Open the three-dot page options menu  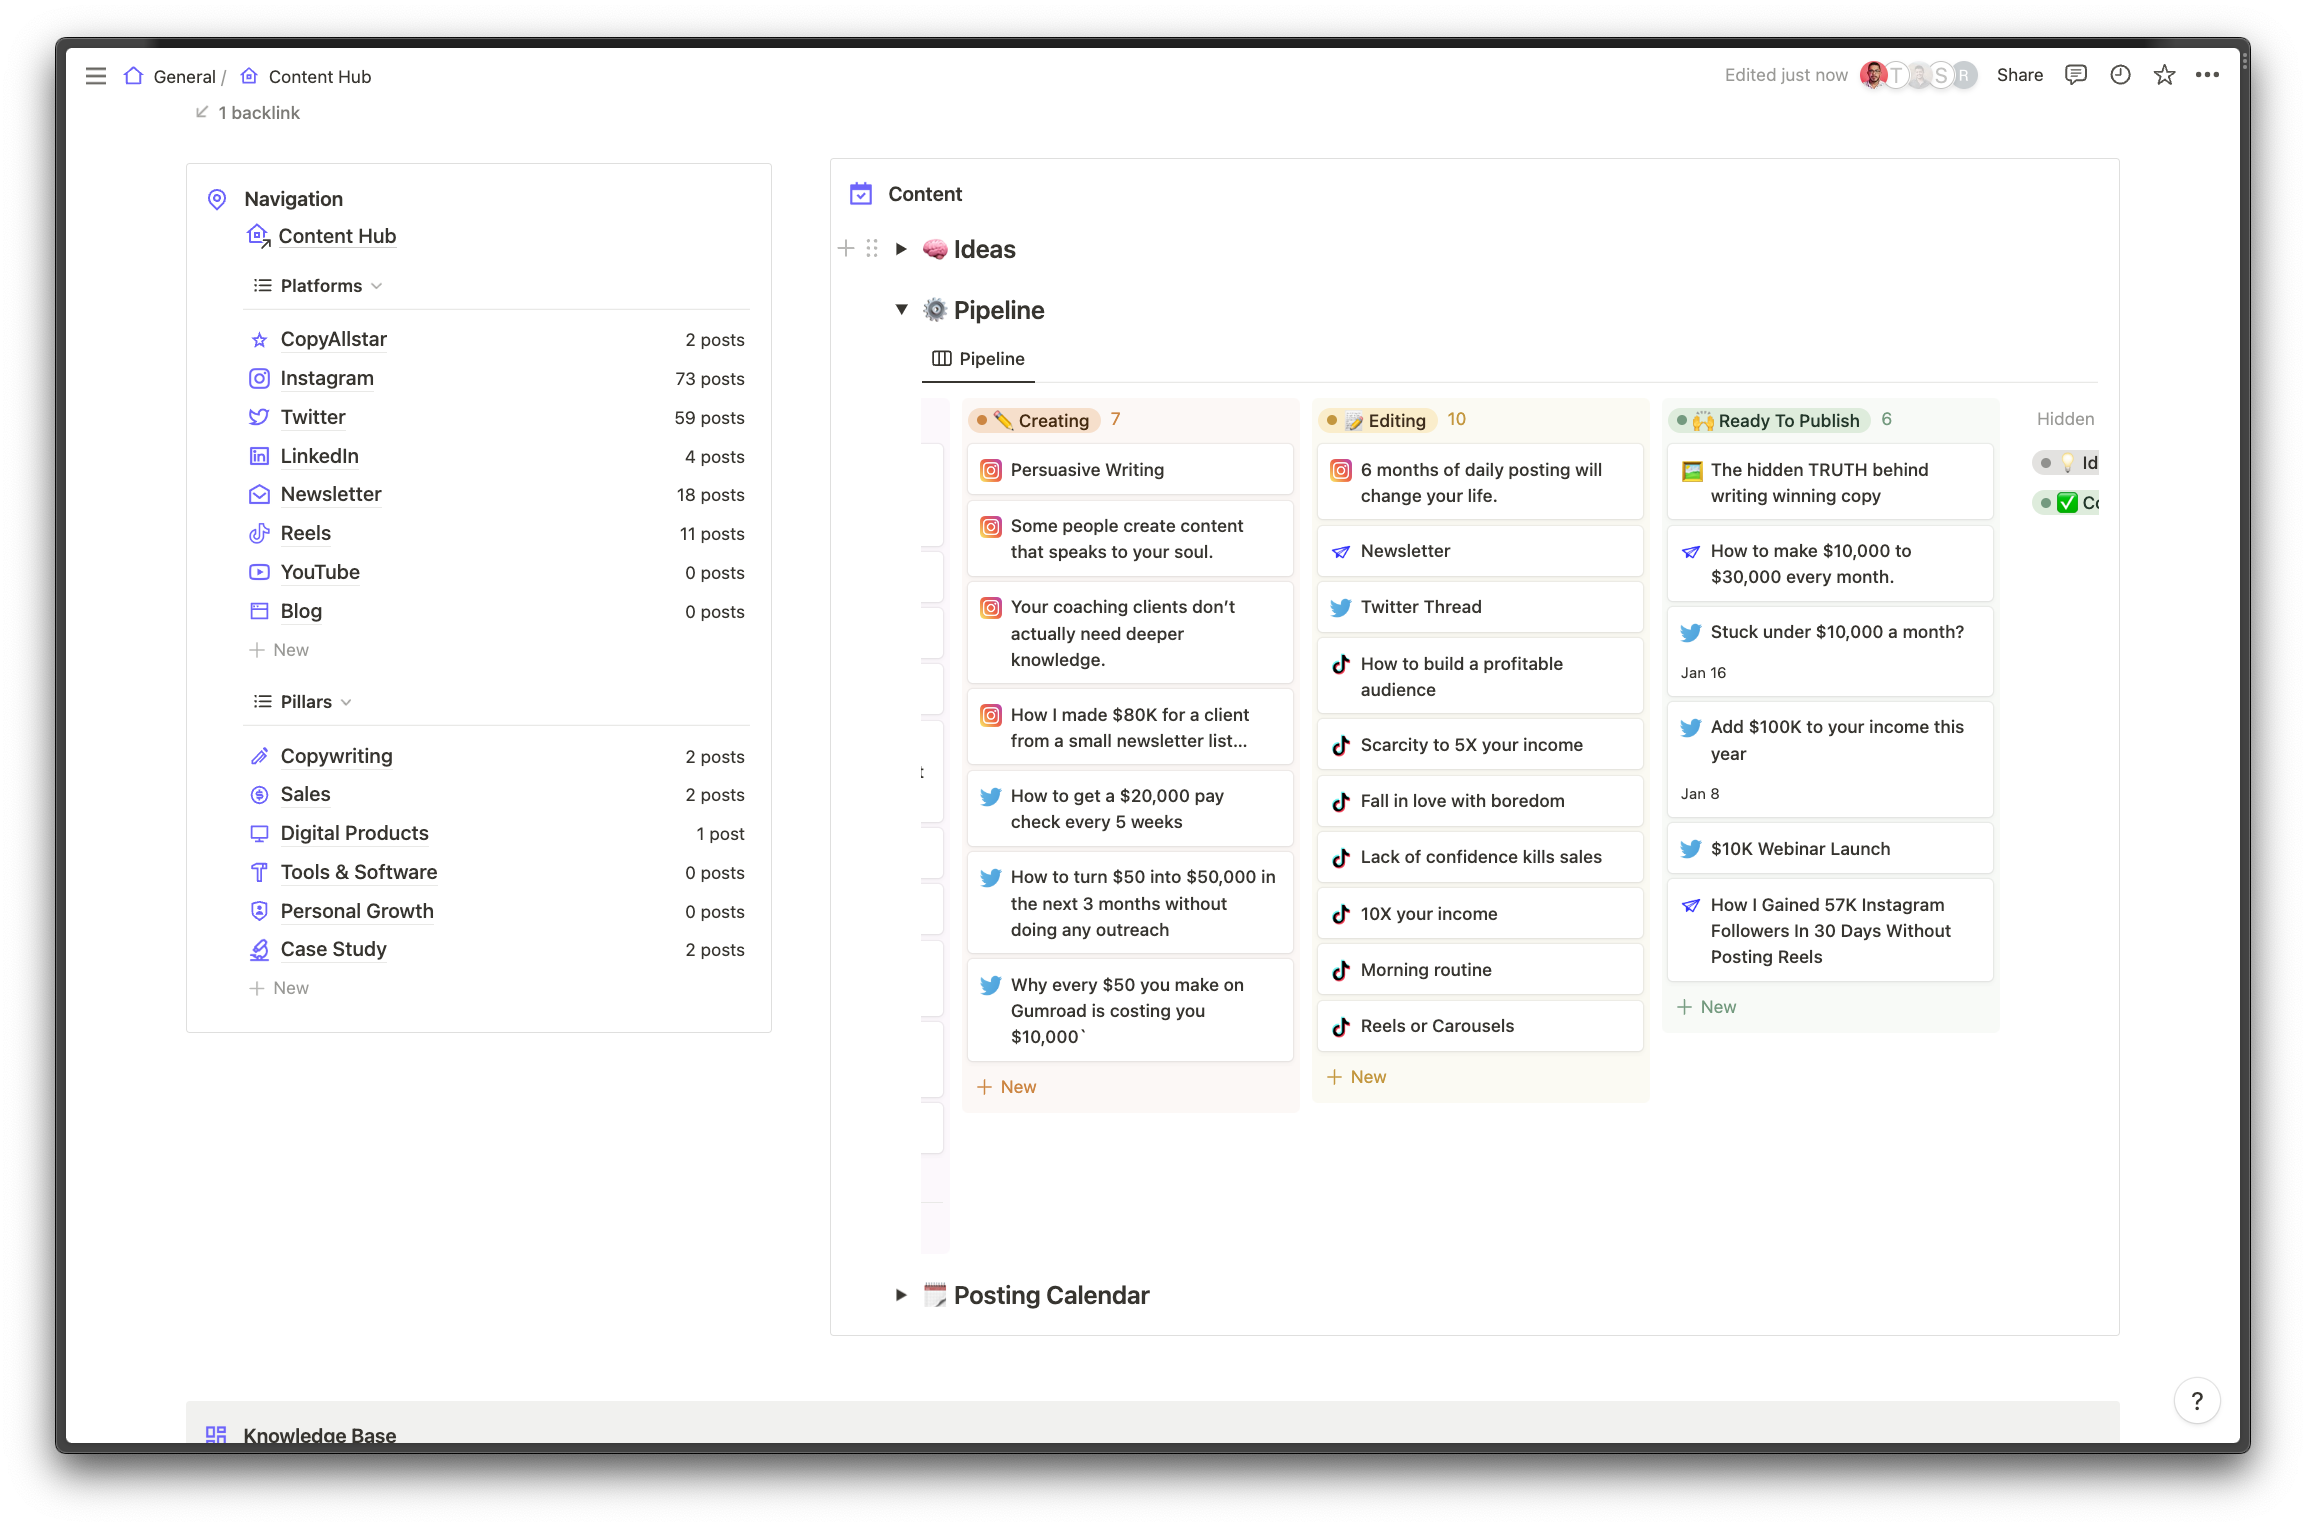pos(2207,75)
